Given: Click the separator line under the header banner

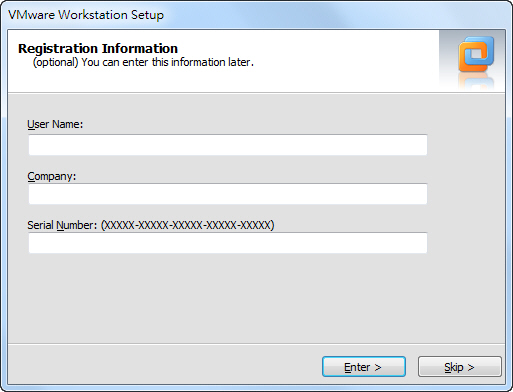Looking at the screenshot, I should 256,93.
